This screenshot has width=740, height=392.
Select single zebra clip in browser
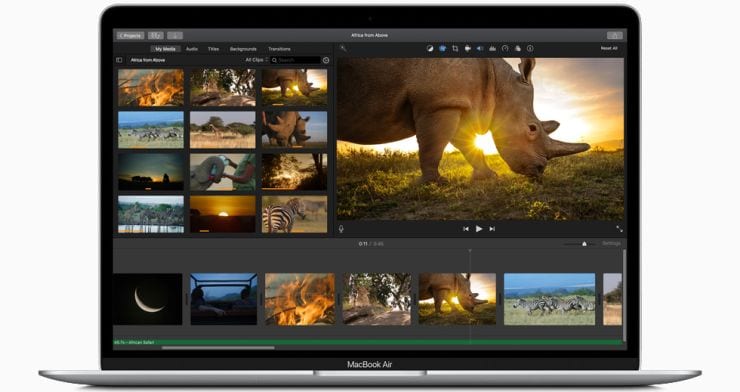(294, 214)
